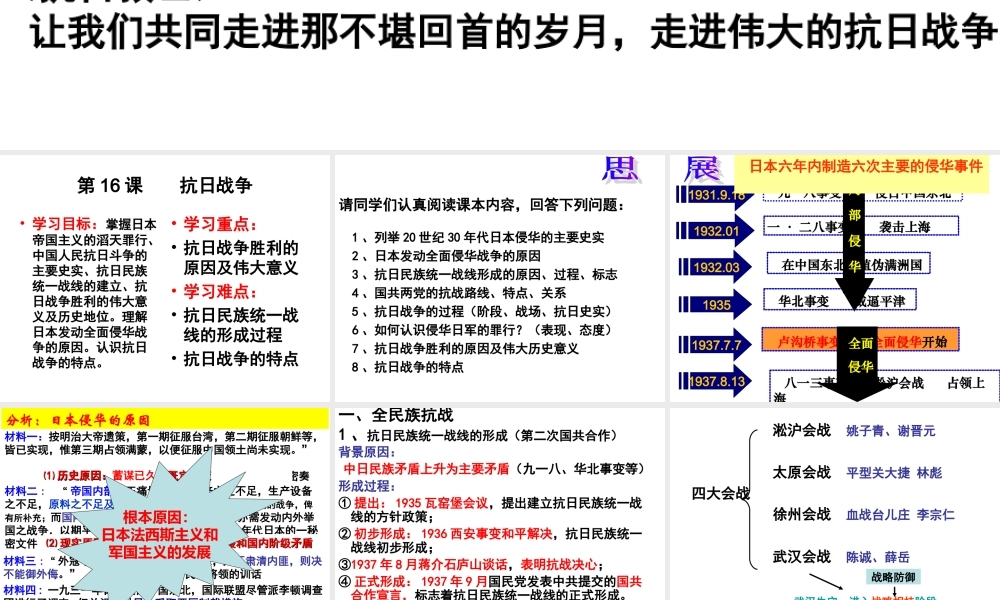Select the 徐州会战 label
The width and height of the screenshot is (1000, 600).
(801, 515)
